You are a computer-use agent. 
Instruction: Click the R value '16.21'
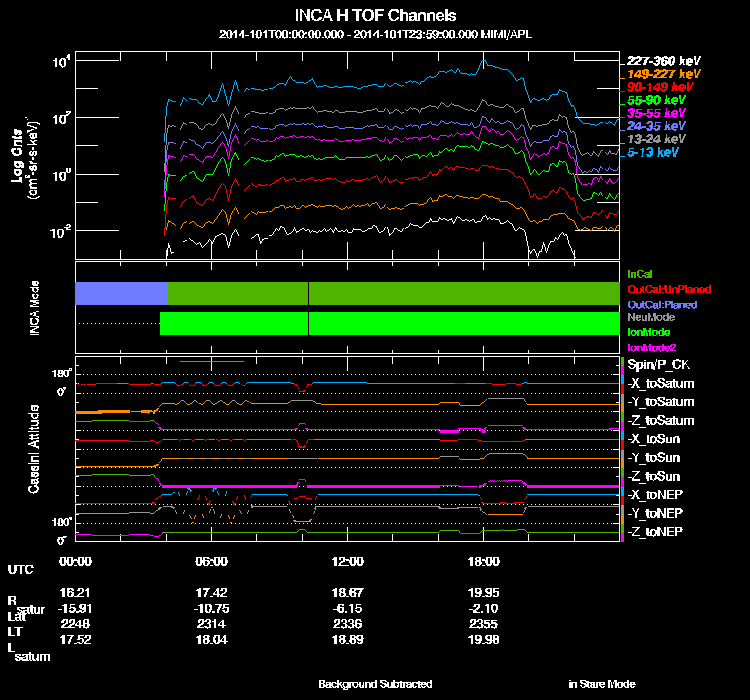[75, 592]
